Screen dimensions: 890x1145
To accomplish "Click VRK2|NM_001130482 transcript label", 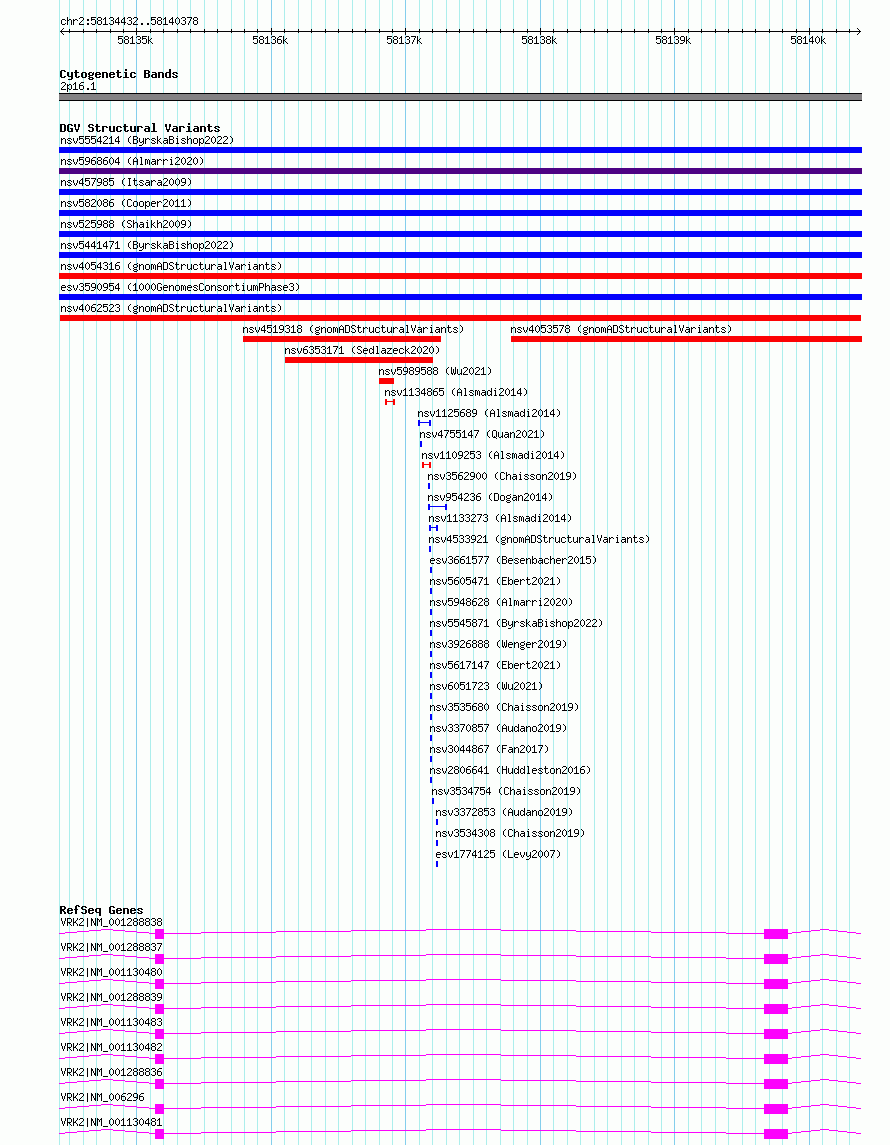I will pos(111,1048).
